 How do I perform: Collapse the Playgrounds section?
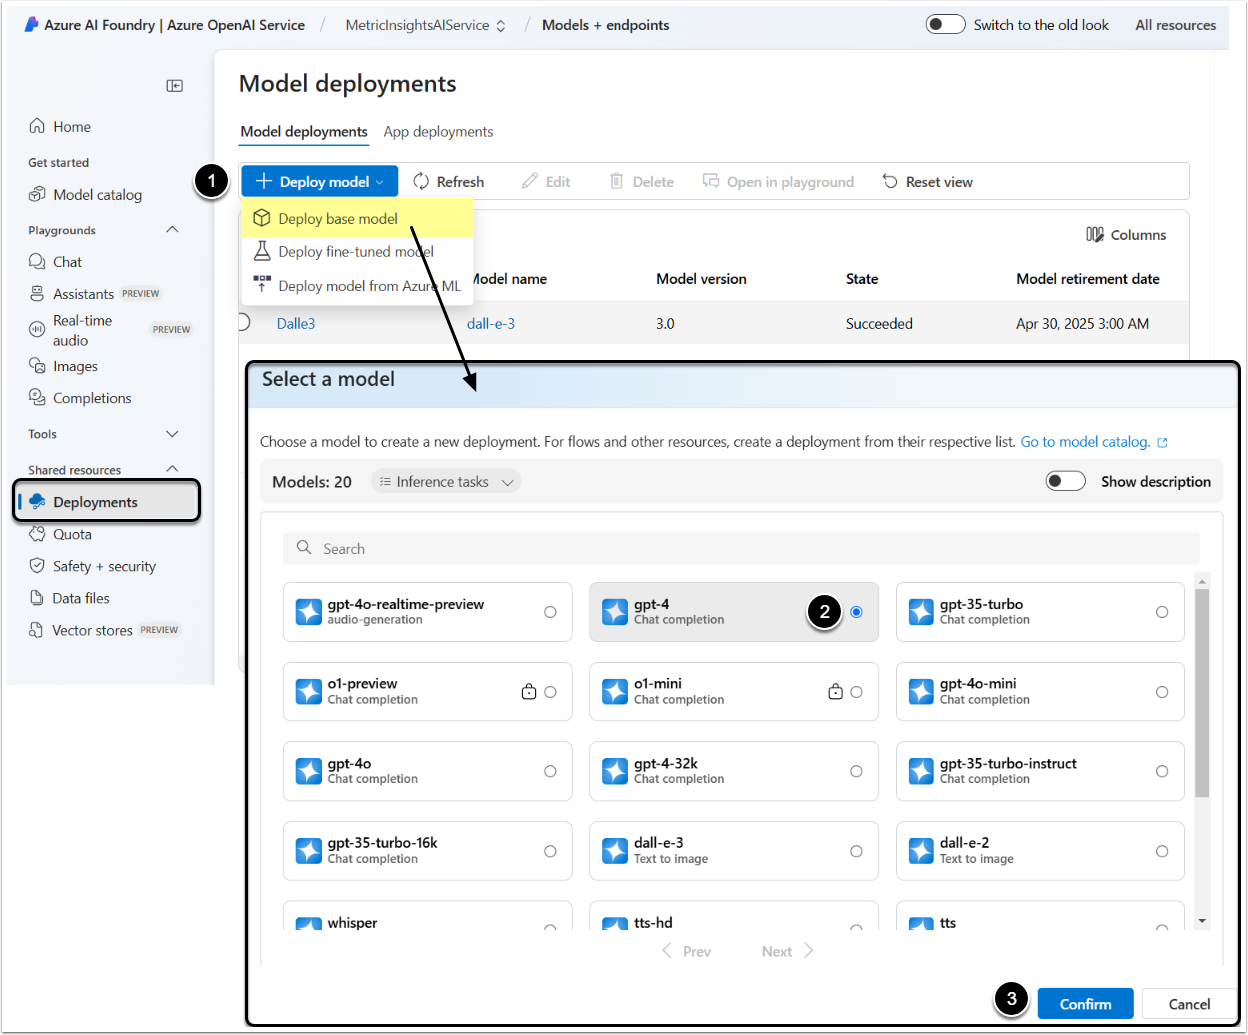172,230
